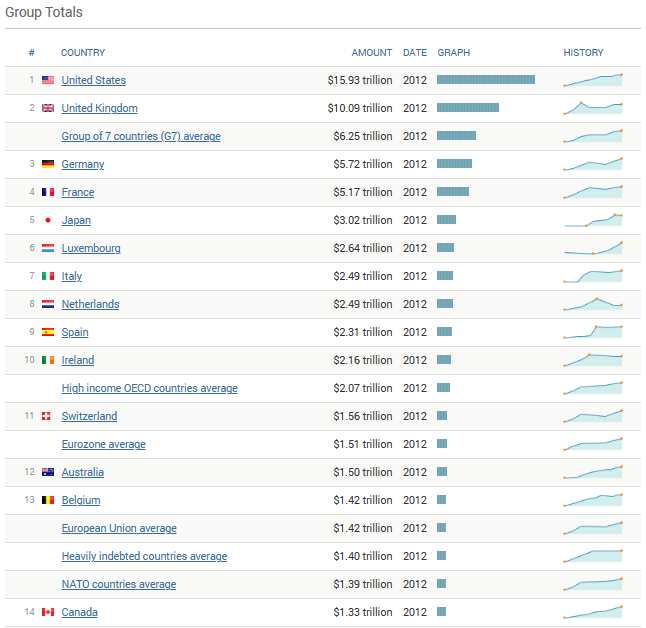This screenshot has height=628, width=646.
Task: Open the Italy link
Action: (72, 276)
